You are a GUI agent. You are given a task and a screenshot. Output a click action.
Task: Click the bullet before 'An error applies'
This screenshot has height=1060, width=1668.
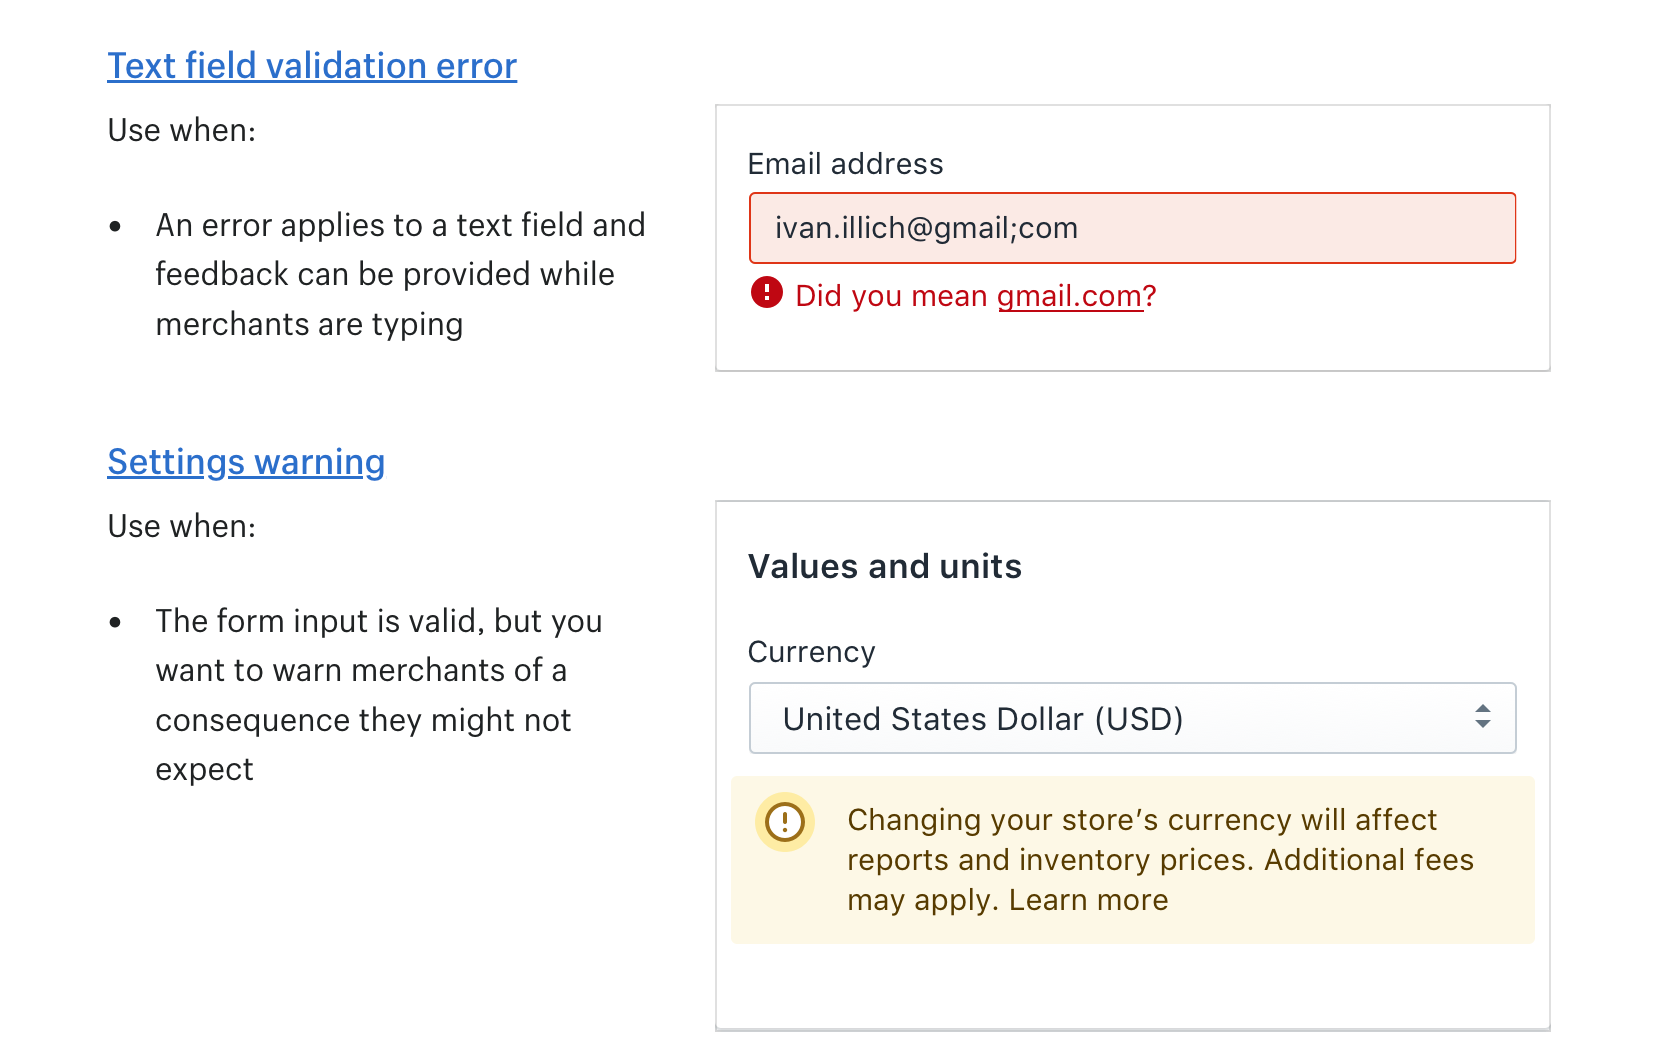116,227
